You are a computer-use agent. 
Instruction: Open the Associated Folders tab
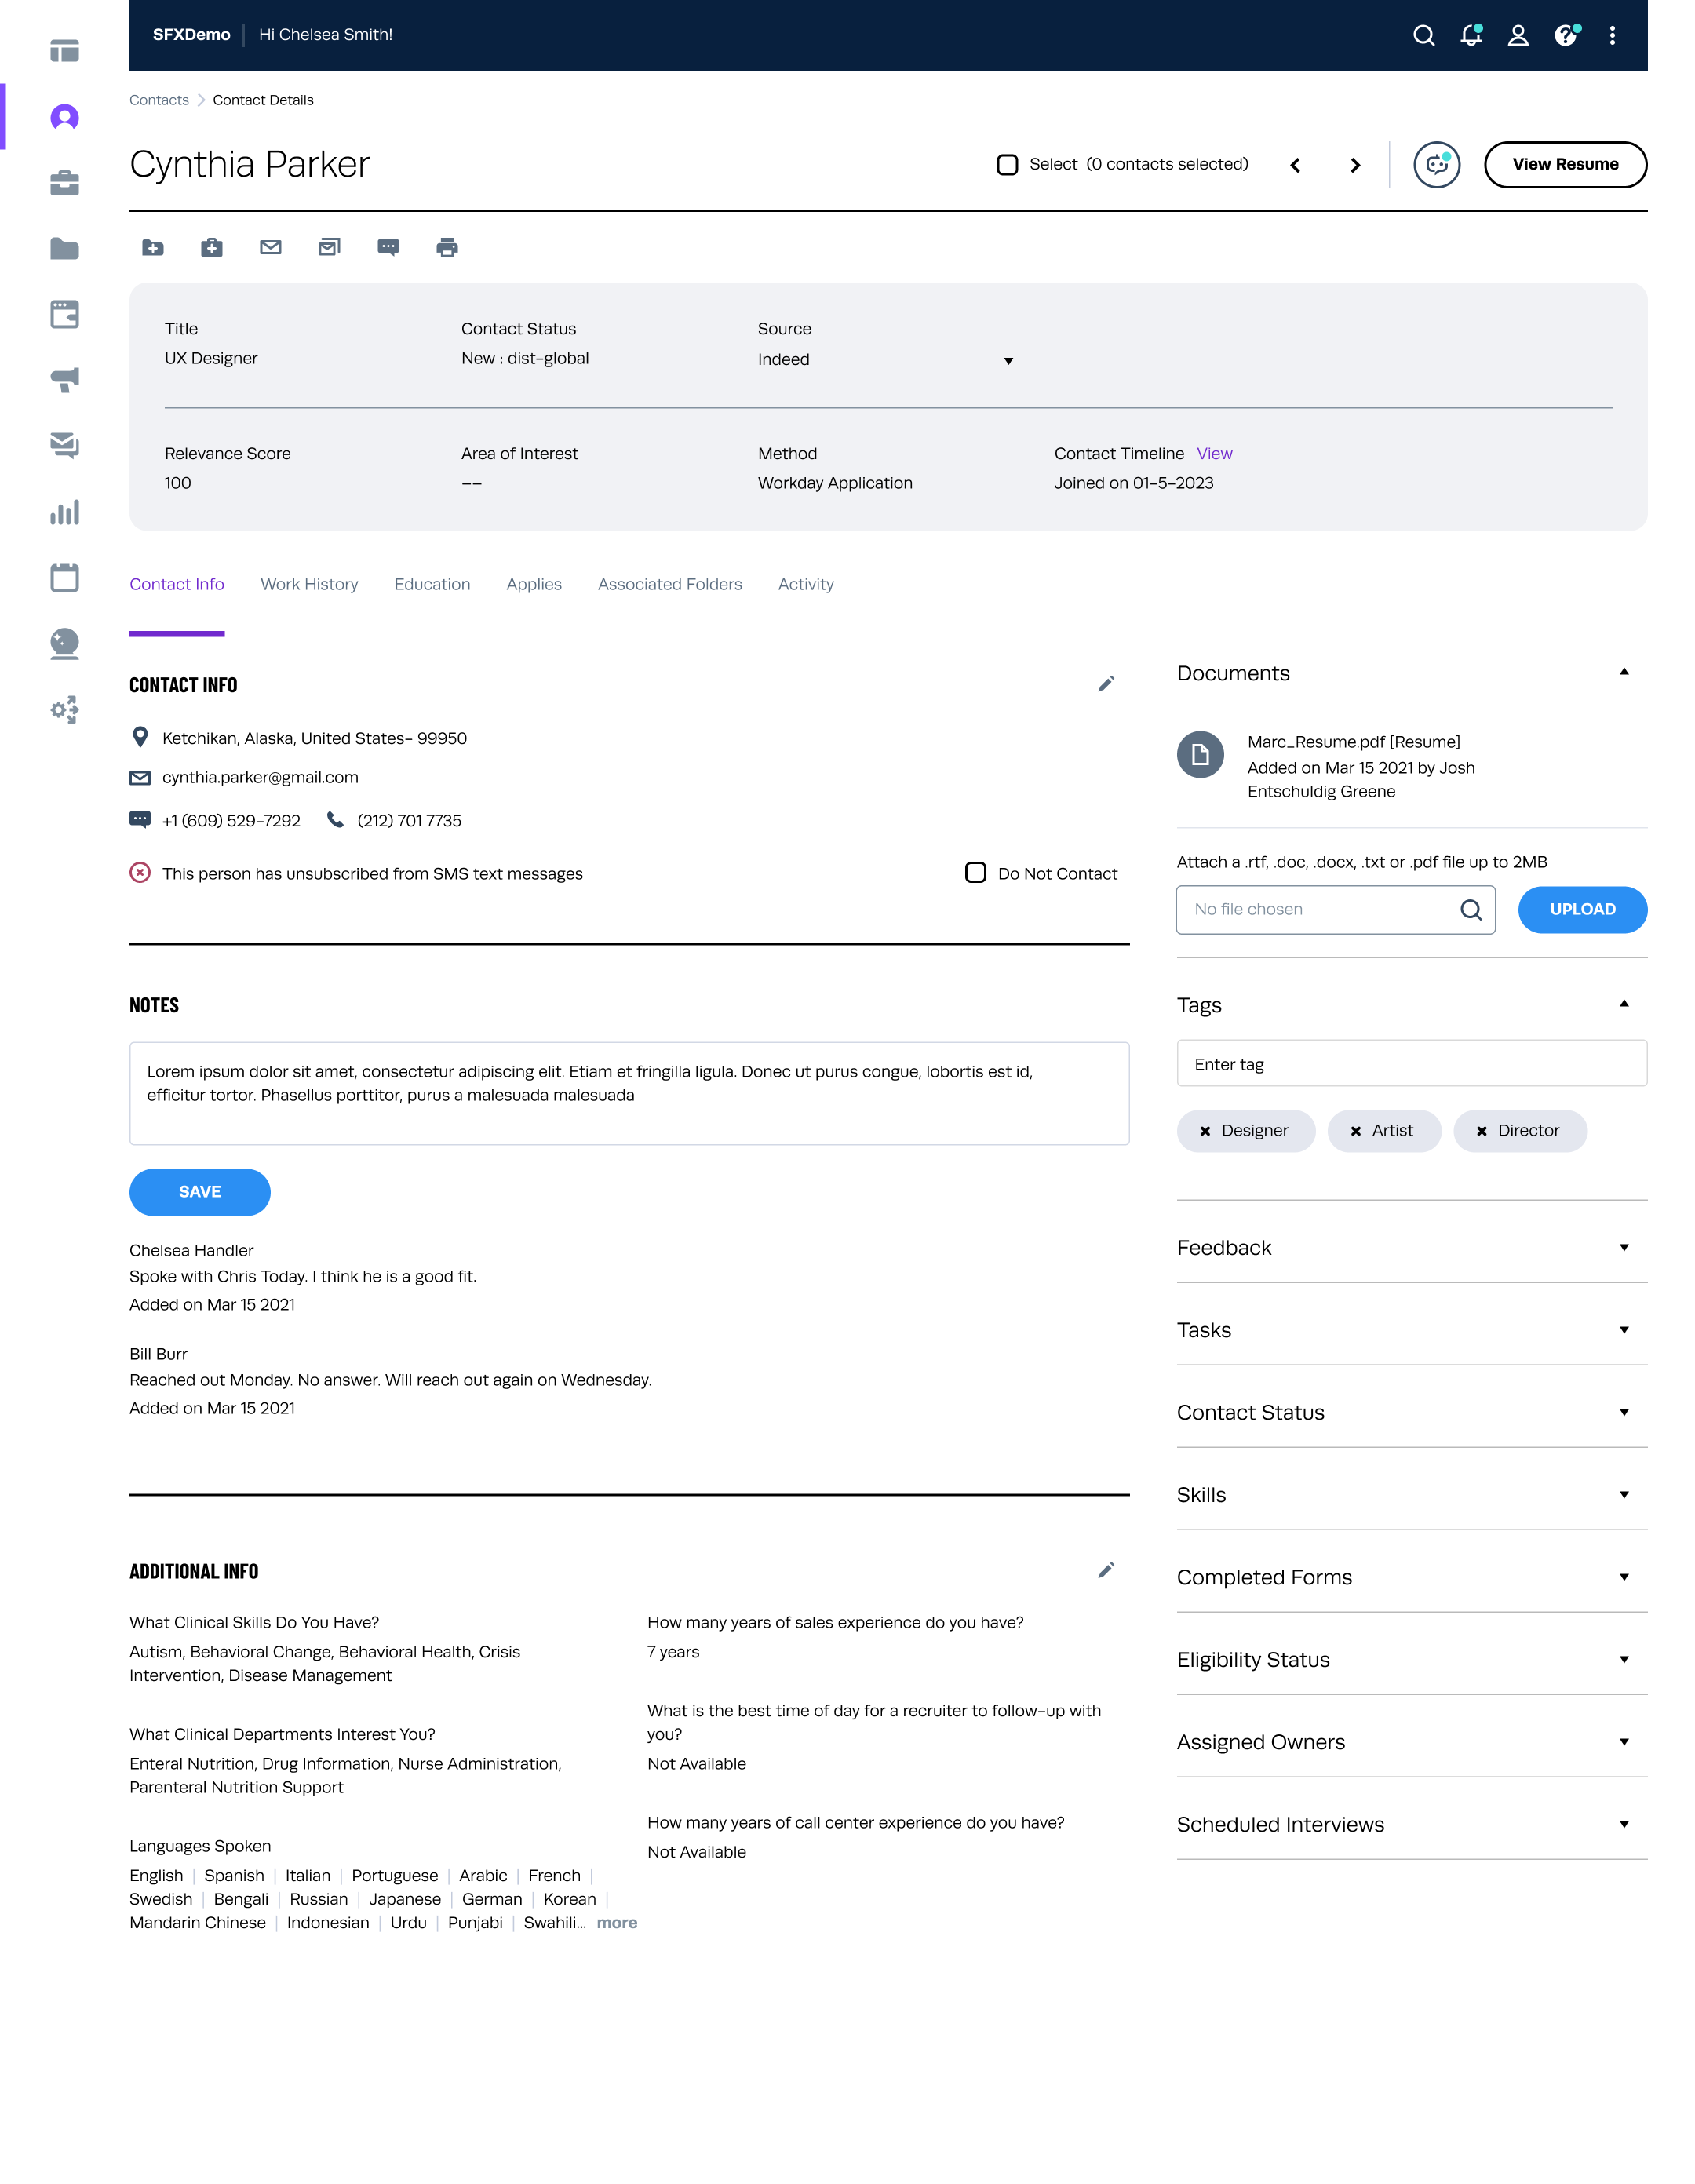[669, 584]
